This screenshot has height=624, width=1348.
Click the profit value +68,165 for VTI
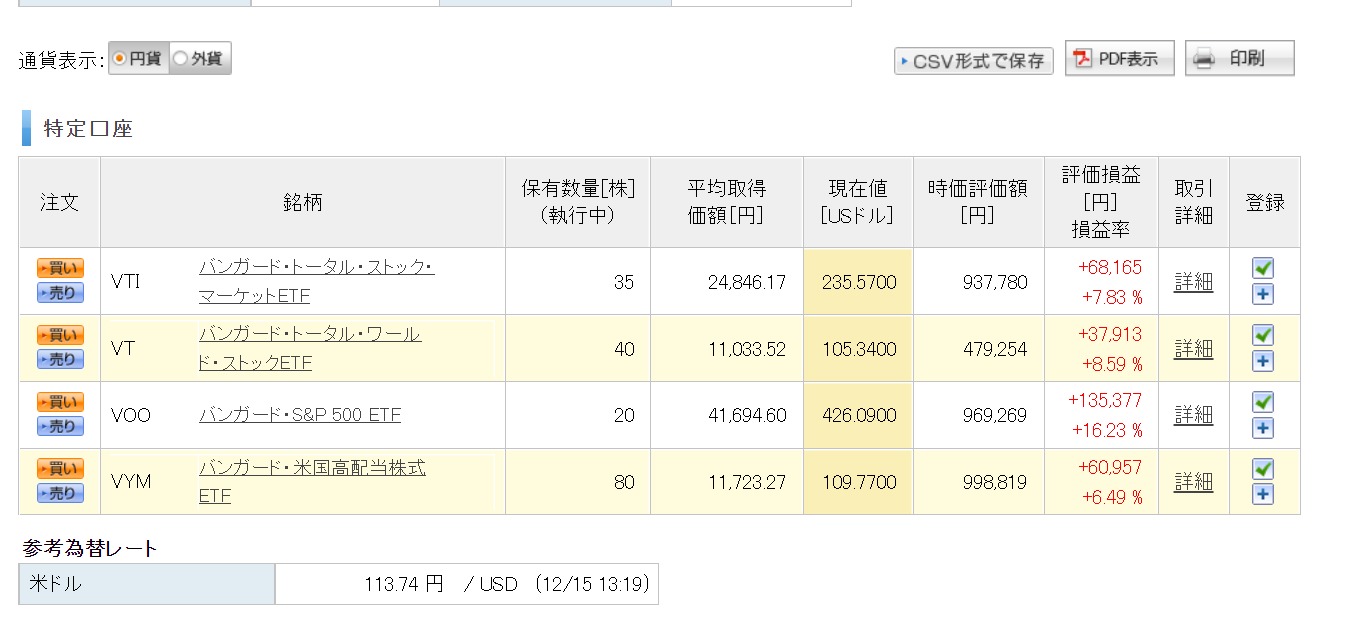(x=1110, y=268)
